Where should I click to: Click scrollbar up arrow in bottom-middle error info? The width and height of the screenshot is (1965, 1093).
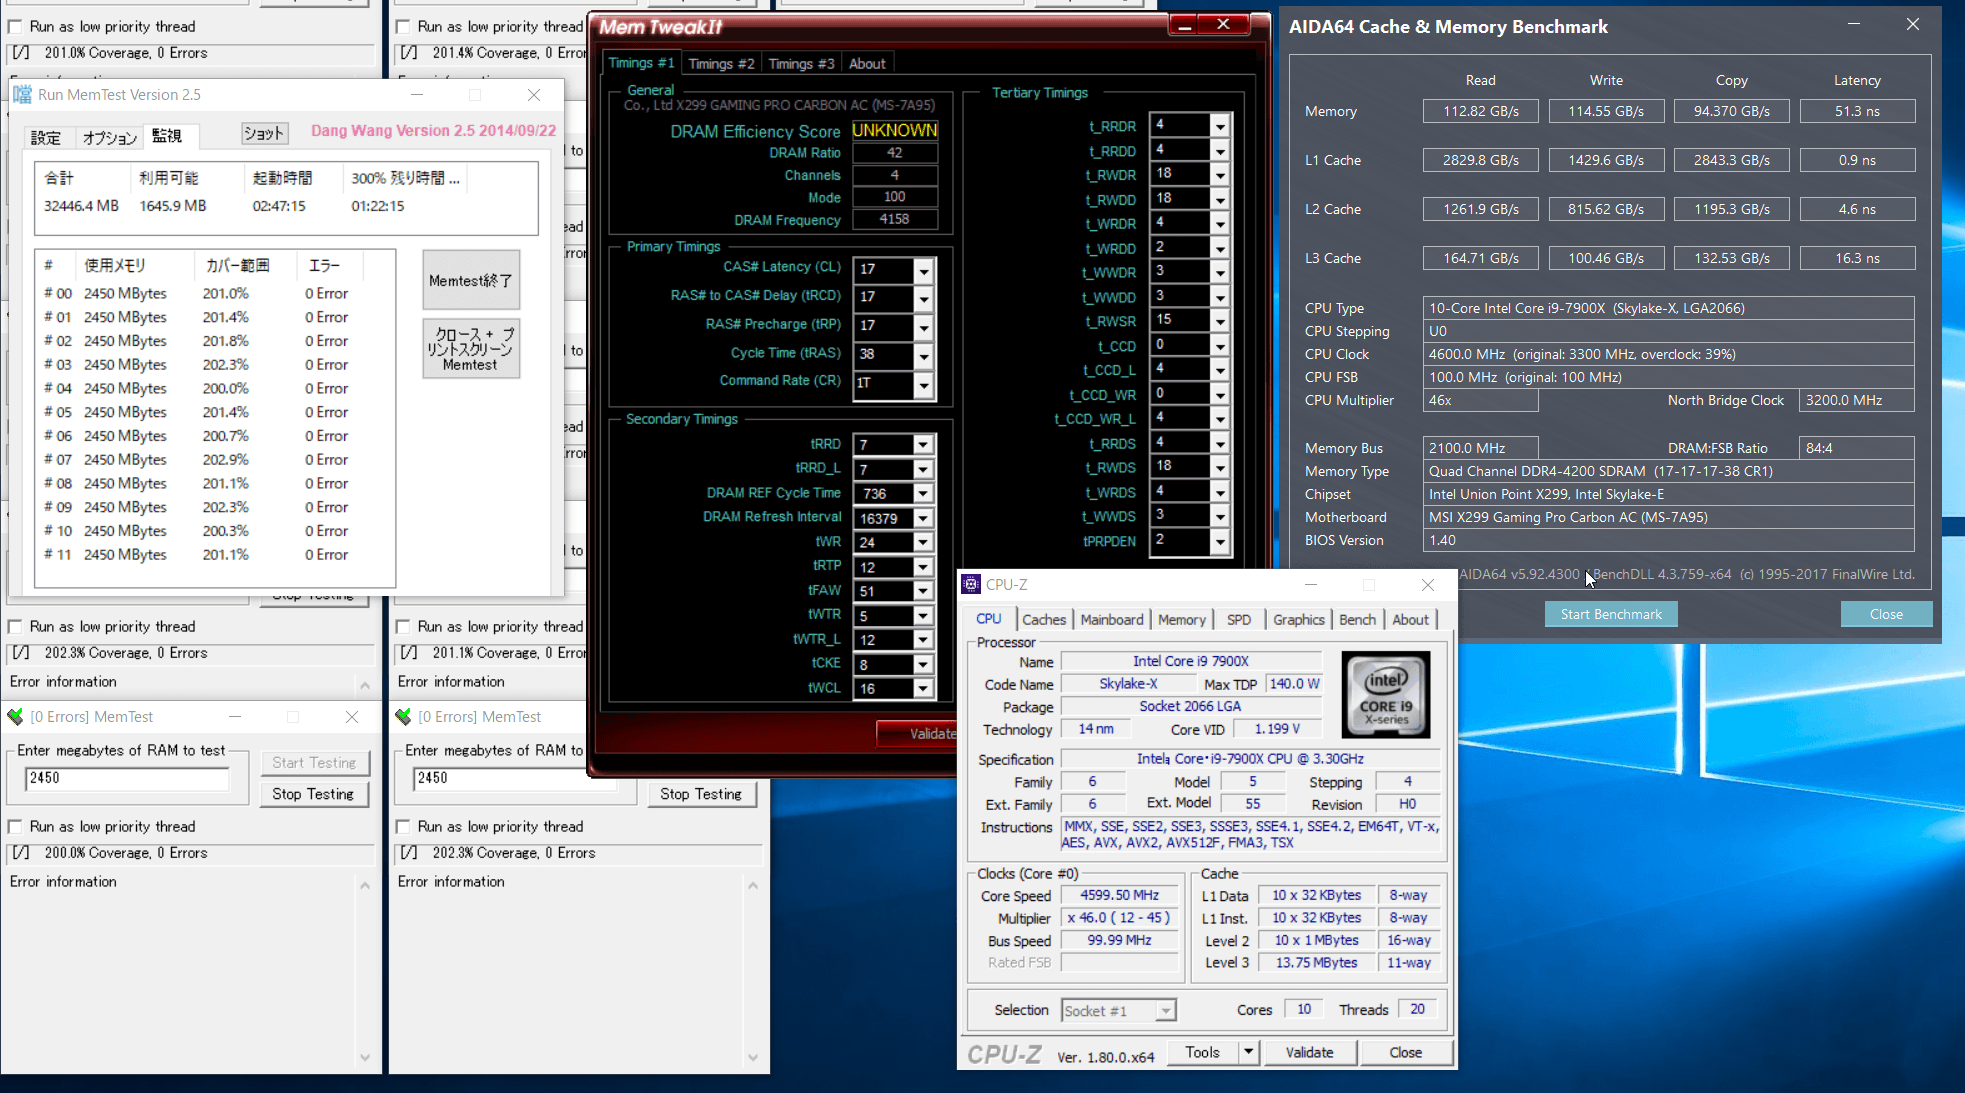coord(753,886)
